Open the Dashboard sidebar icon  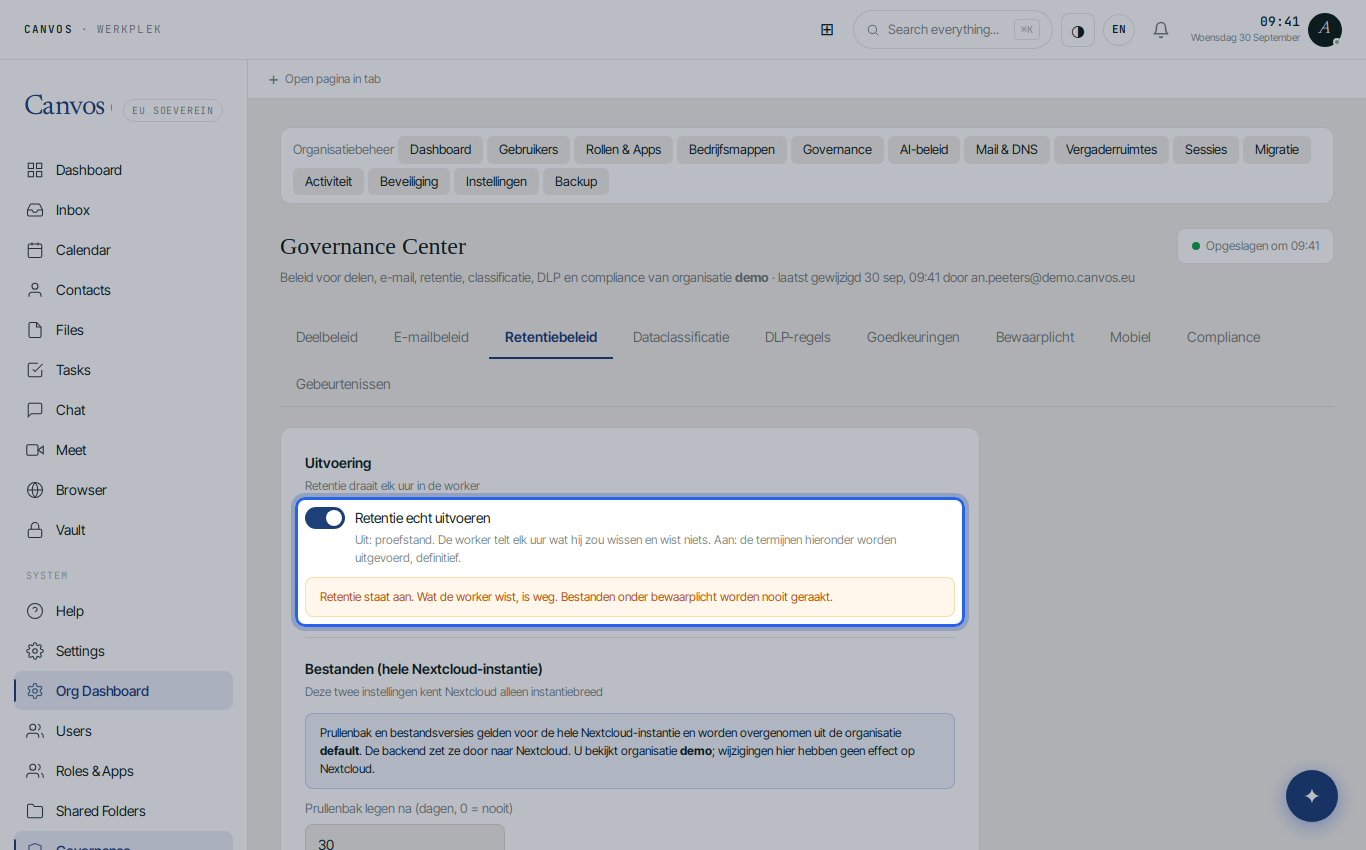[35, 170]
